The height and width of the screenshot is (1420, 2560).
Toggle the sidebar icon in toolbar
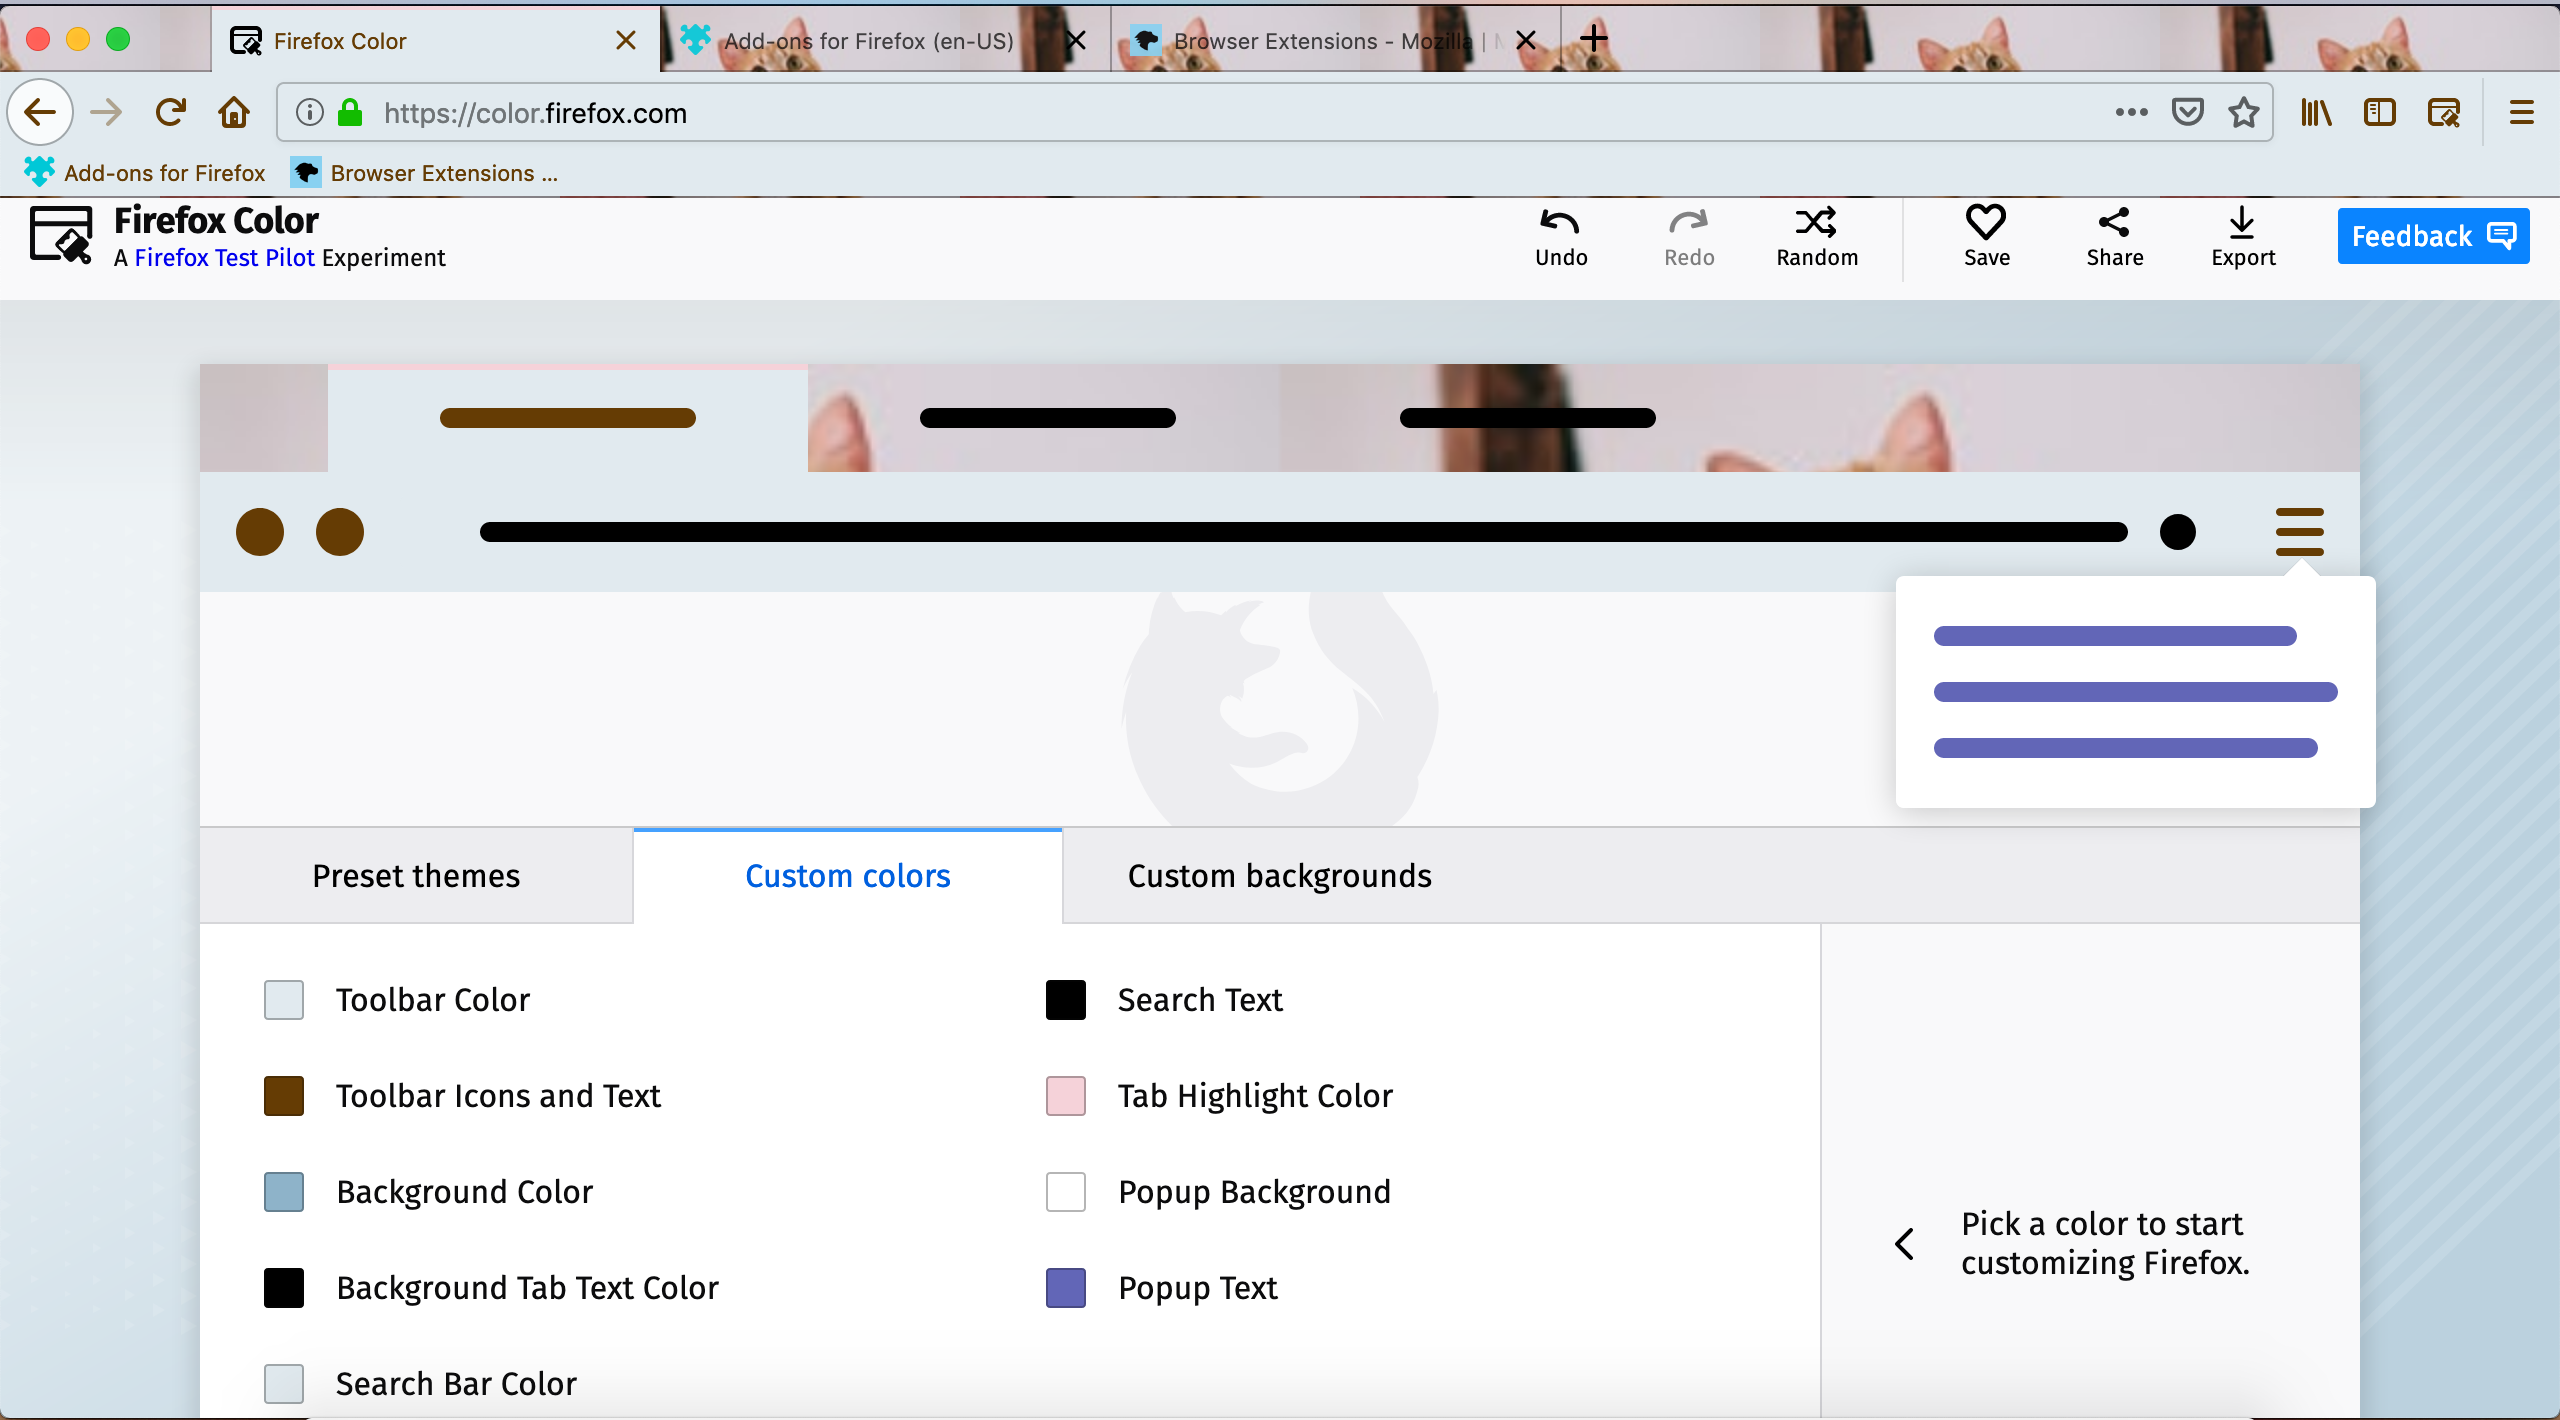(2380, 112)
